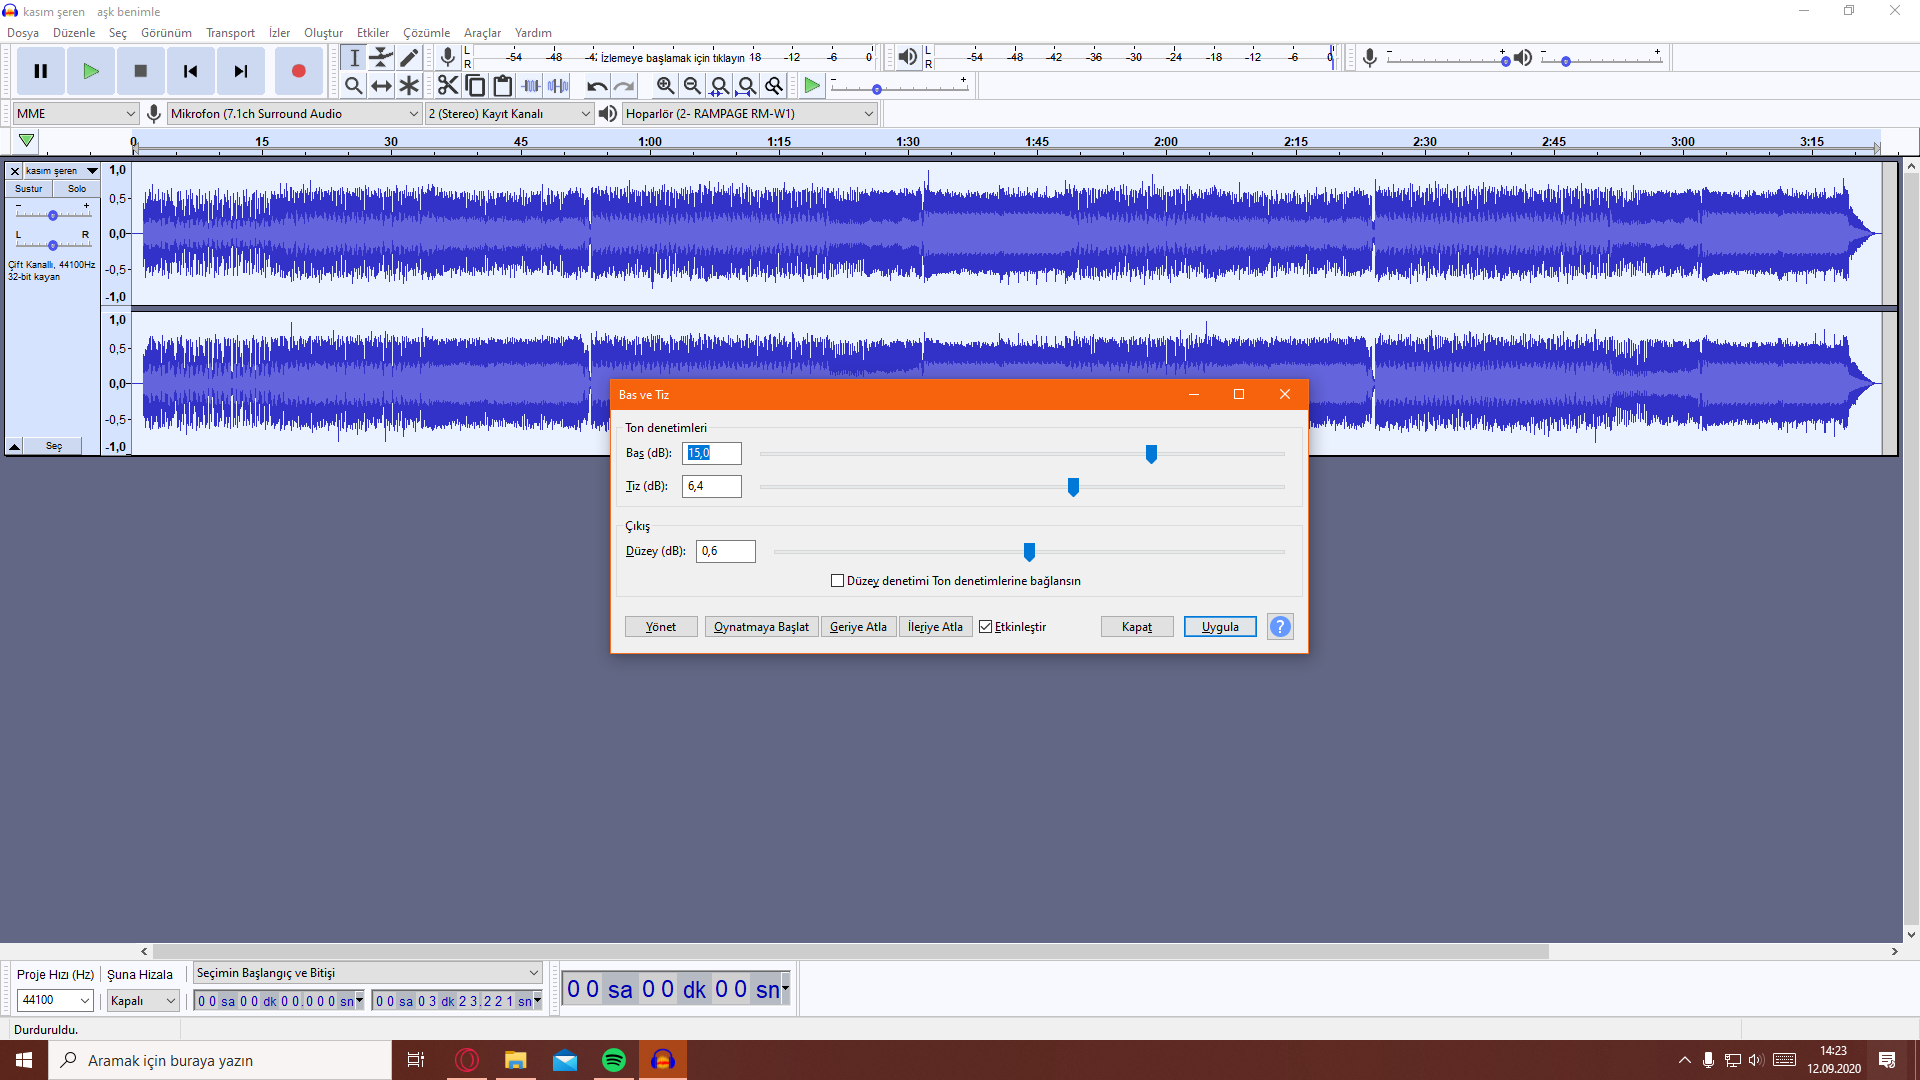This screenshot has width=1920, height=1080.
Task: Select the Time Shift tool
Action: tap(381, 86)
